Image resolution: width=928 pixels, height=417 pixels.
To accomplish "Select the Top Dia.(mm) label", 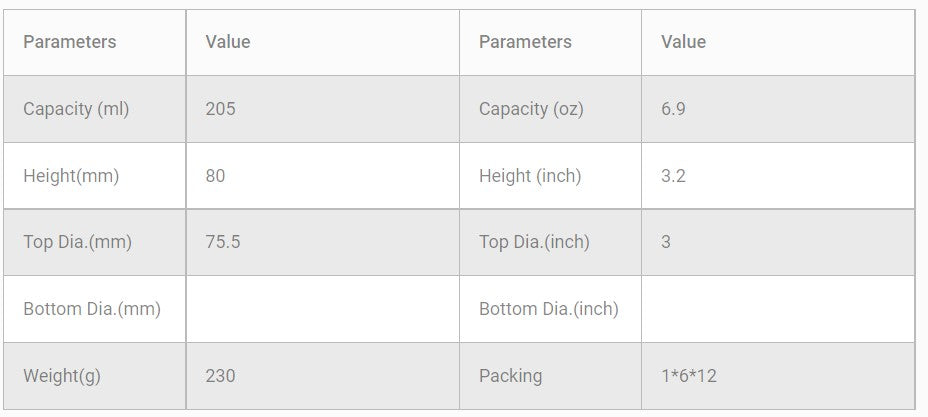I will click(77, 242).
